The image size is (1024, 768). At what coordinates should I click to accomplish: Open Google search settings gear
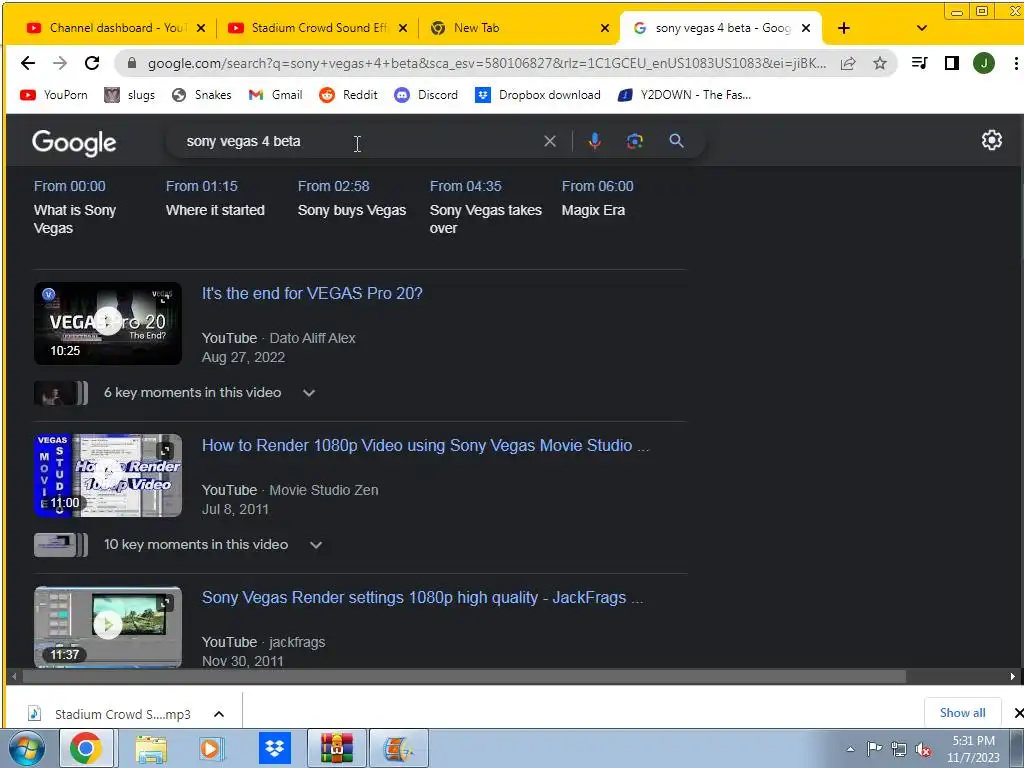click(x=991, y=140)
